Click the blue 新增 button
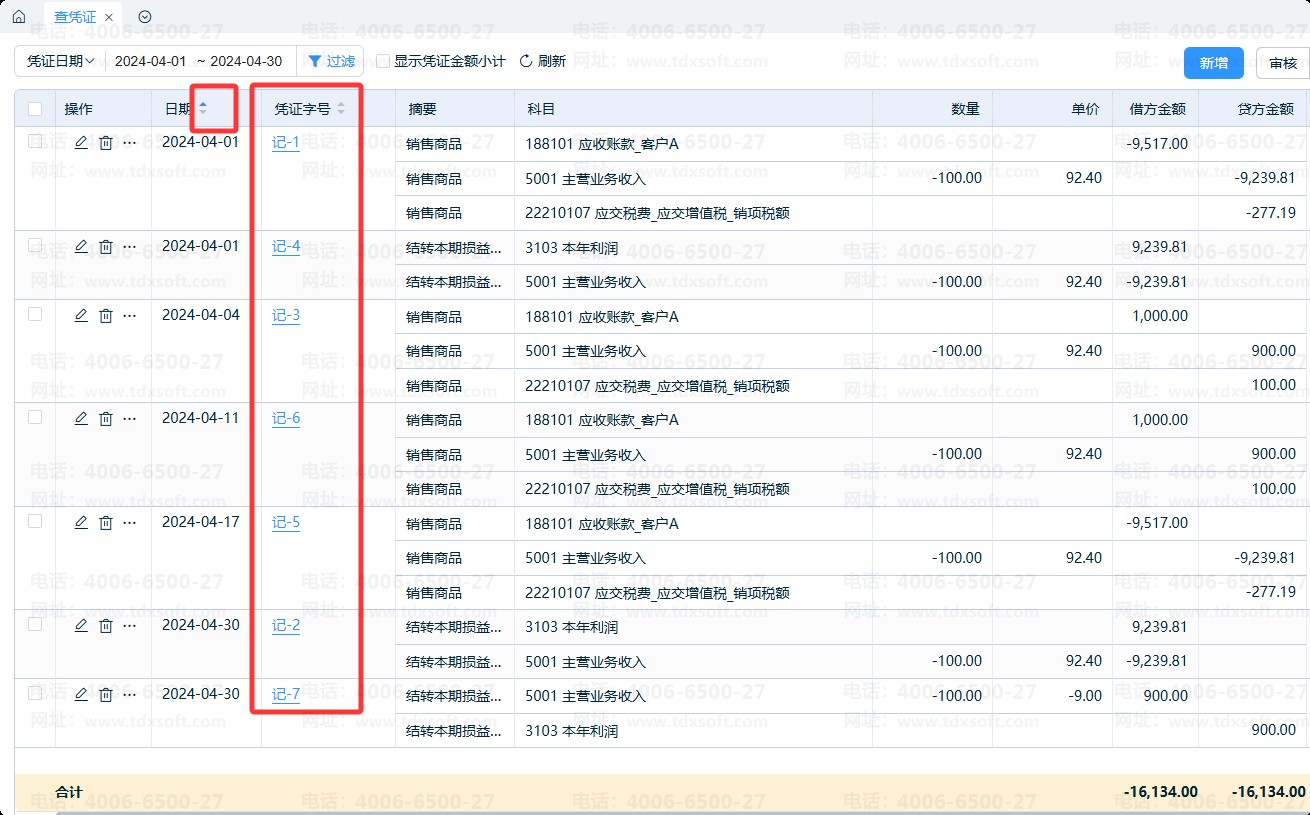Viewport: 1310px width, 815px height. pos(1213,63)
